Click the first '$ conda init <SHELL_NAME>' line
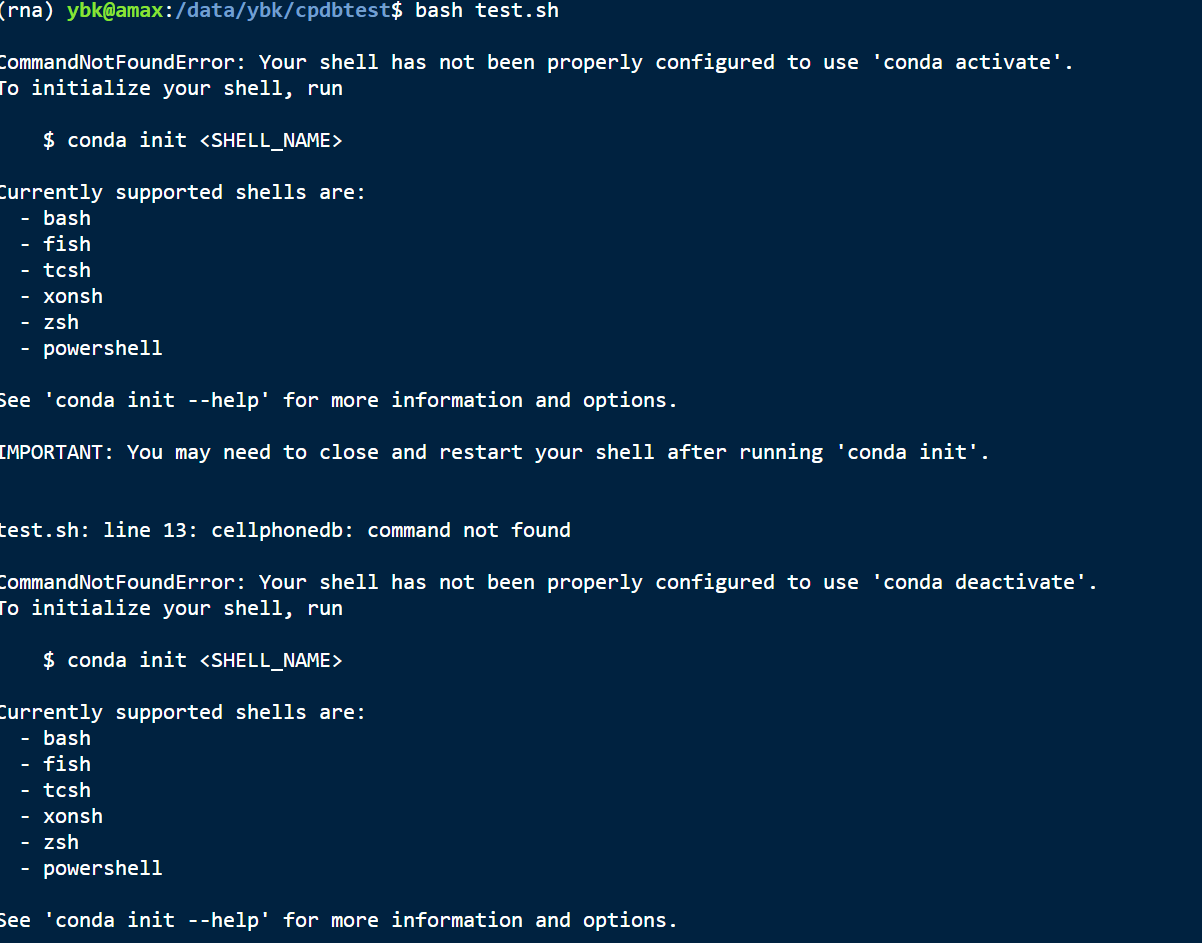The height and width of the screenshot is (943, 1202). pos(193,140)
